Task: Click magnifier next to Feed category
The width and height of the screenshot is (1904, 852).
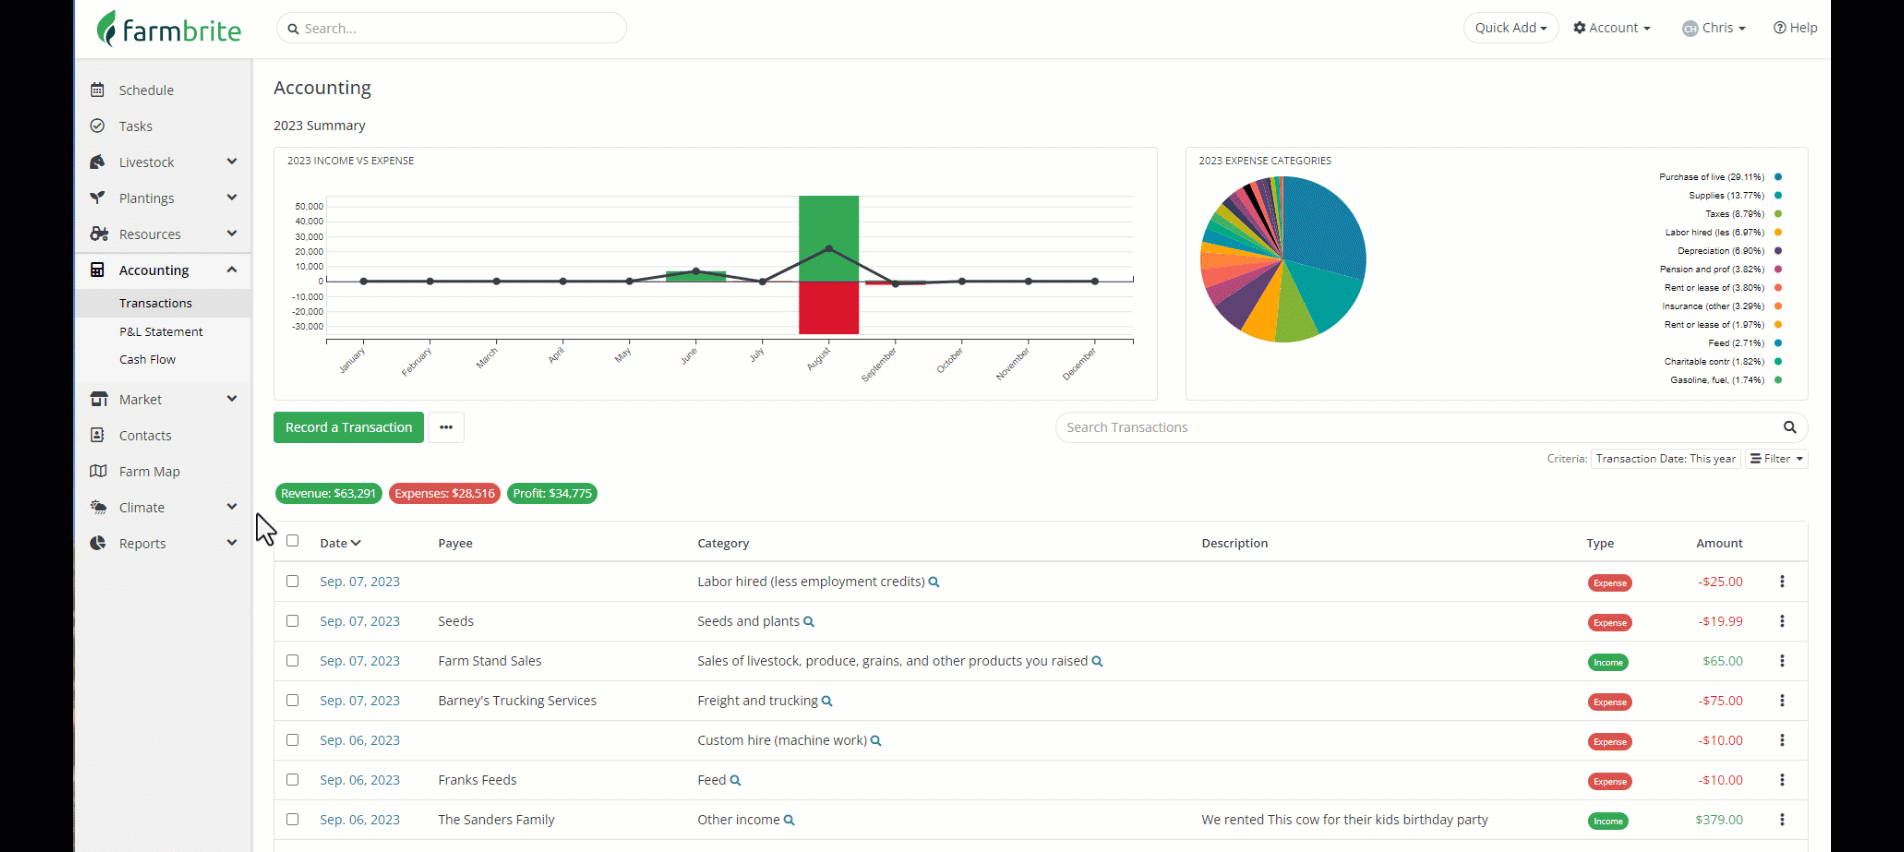Action: coord(735,780)
